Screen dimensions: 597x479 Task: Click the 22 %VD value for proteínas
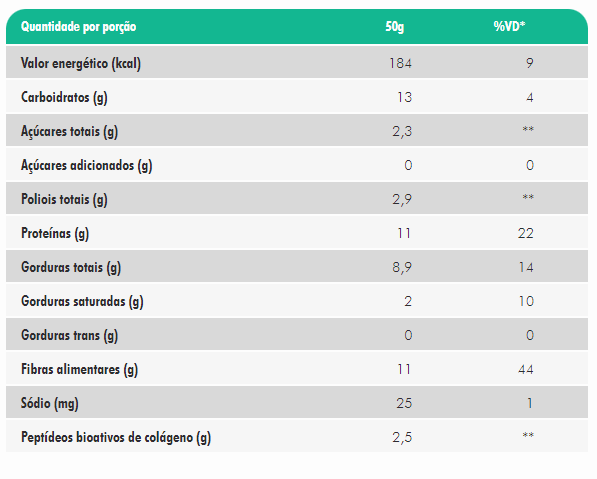pos(525,233)
